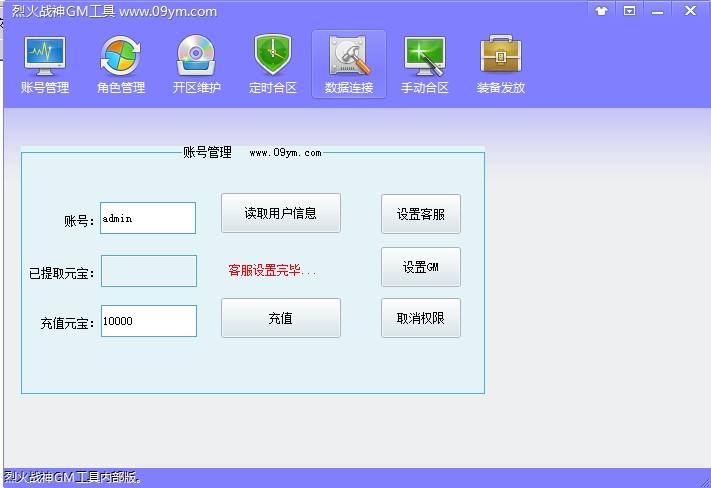Click the 账号 label
The width and height of the screenshot is (711, 488).
pos(79,221)
